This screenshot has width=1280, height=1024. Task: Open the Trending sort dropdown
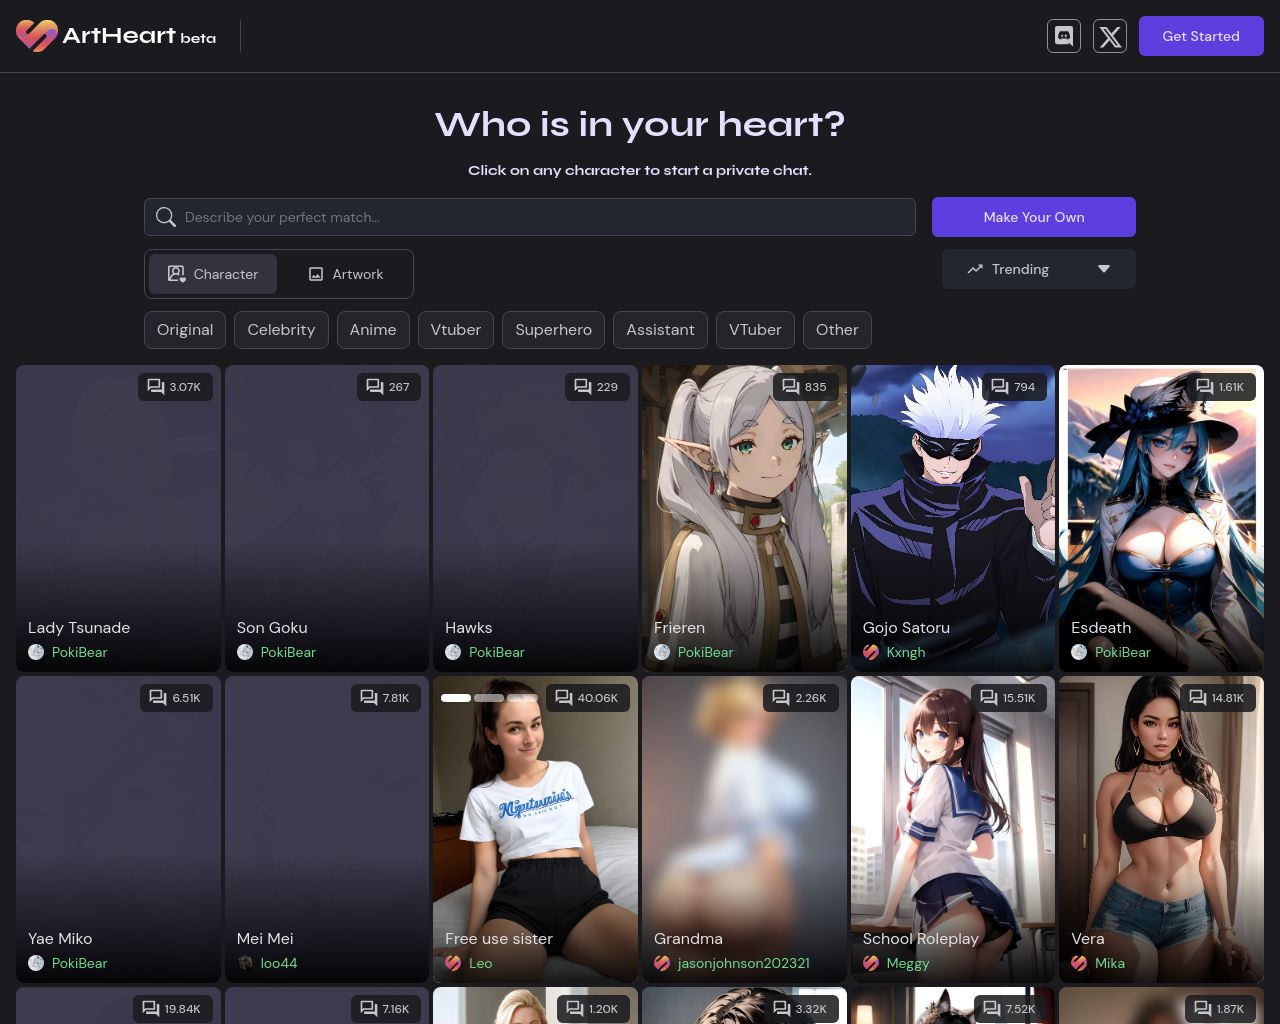point(1039,269)
